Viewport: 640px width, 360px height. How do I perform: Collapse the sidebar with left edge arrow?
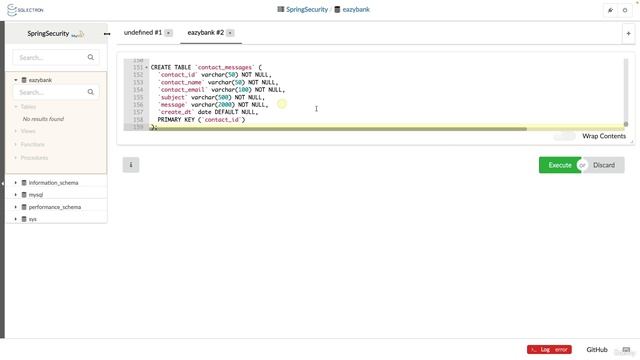pyautogui.click(x=2, y=184)
